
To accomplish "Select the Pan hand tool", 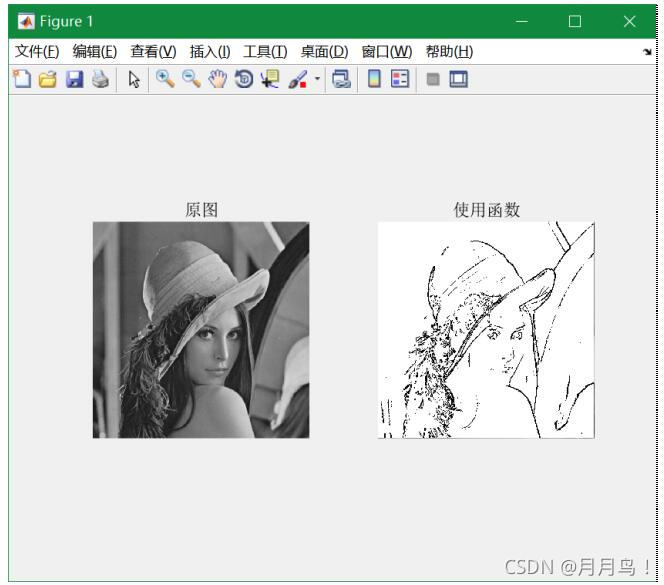I will [218, 79].
